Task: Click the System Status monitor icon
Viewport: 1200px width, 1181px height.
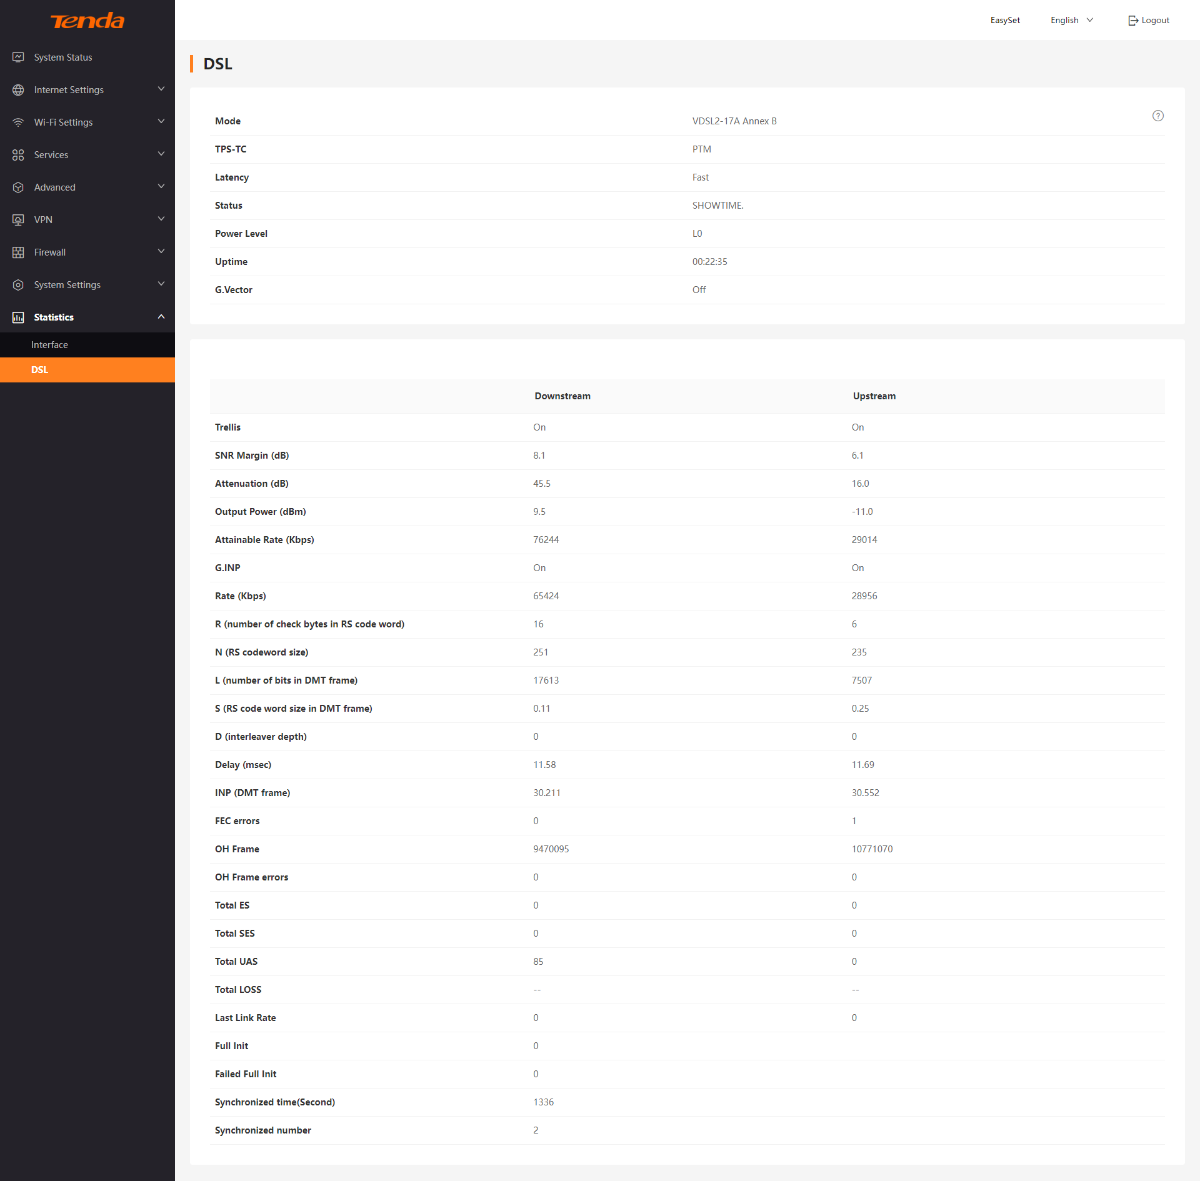Action: click(x=18, y=57)
